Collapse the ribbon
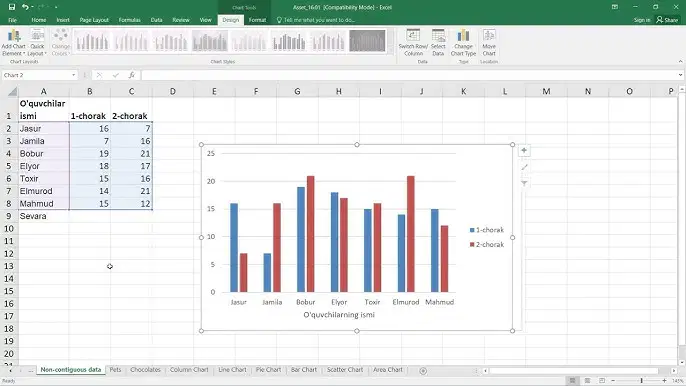 click(x=680, y=62)
